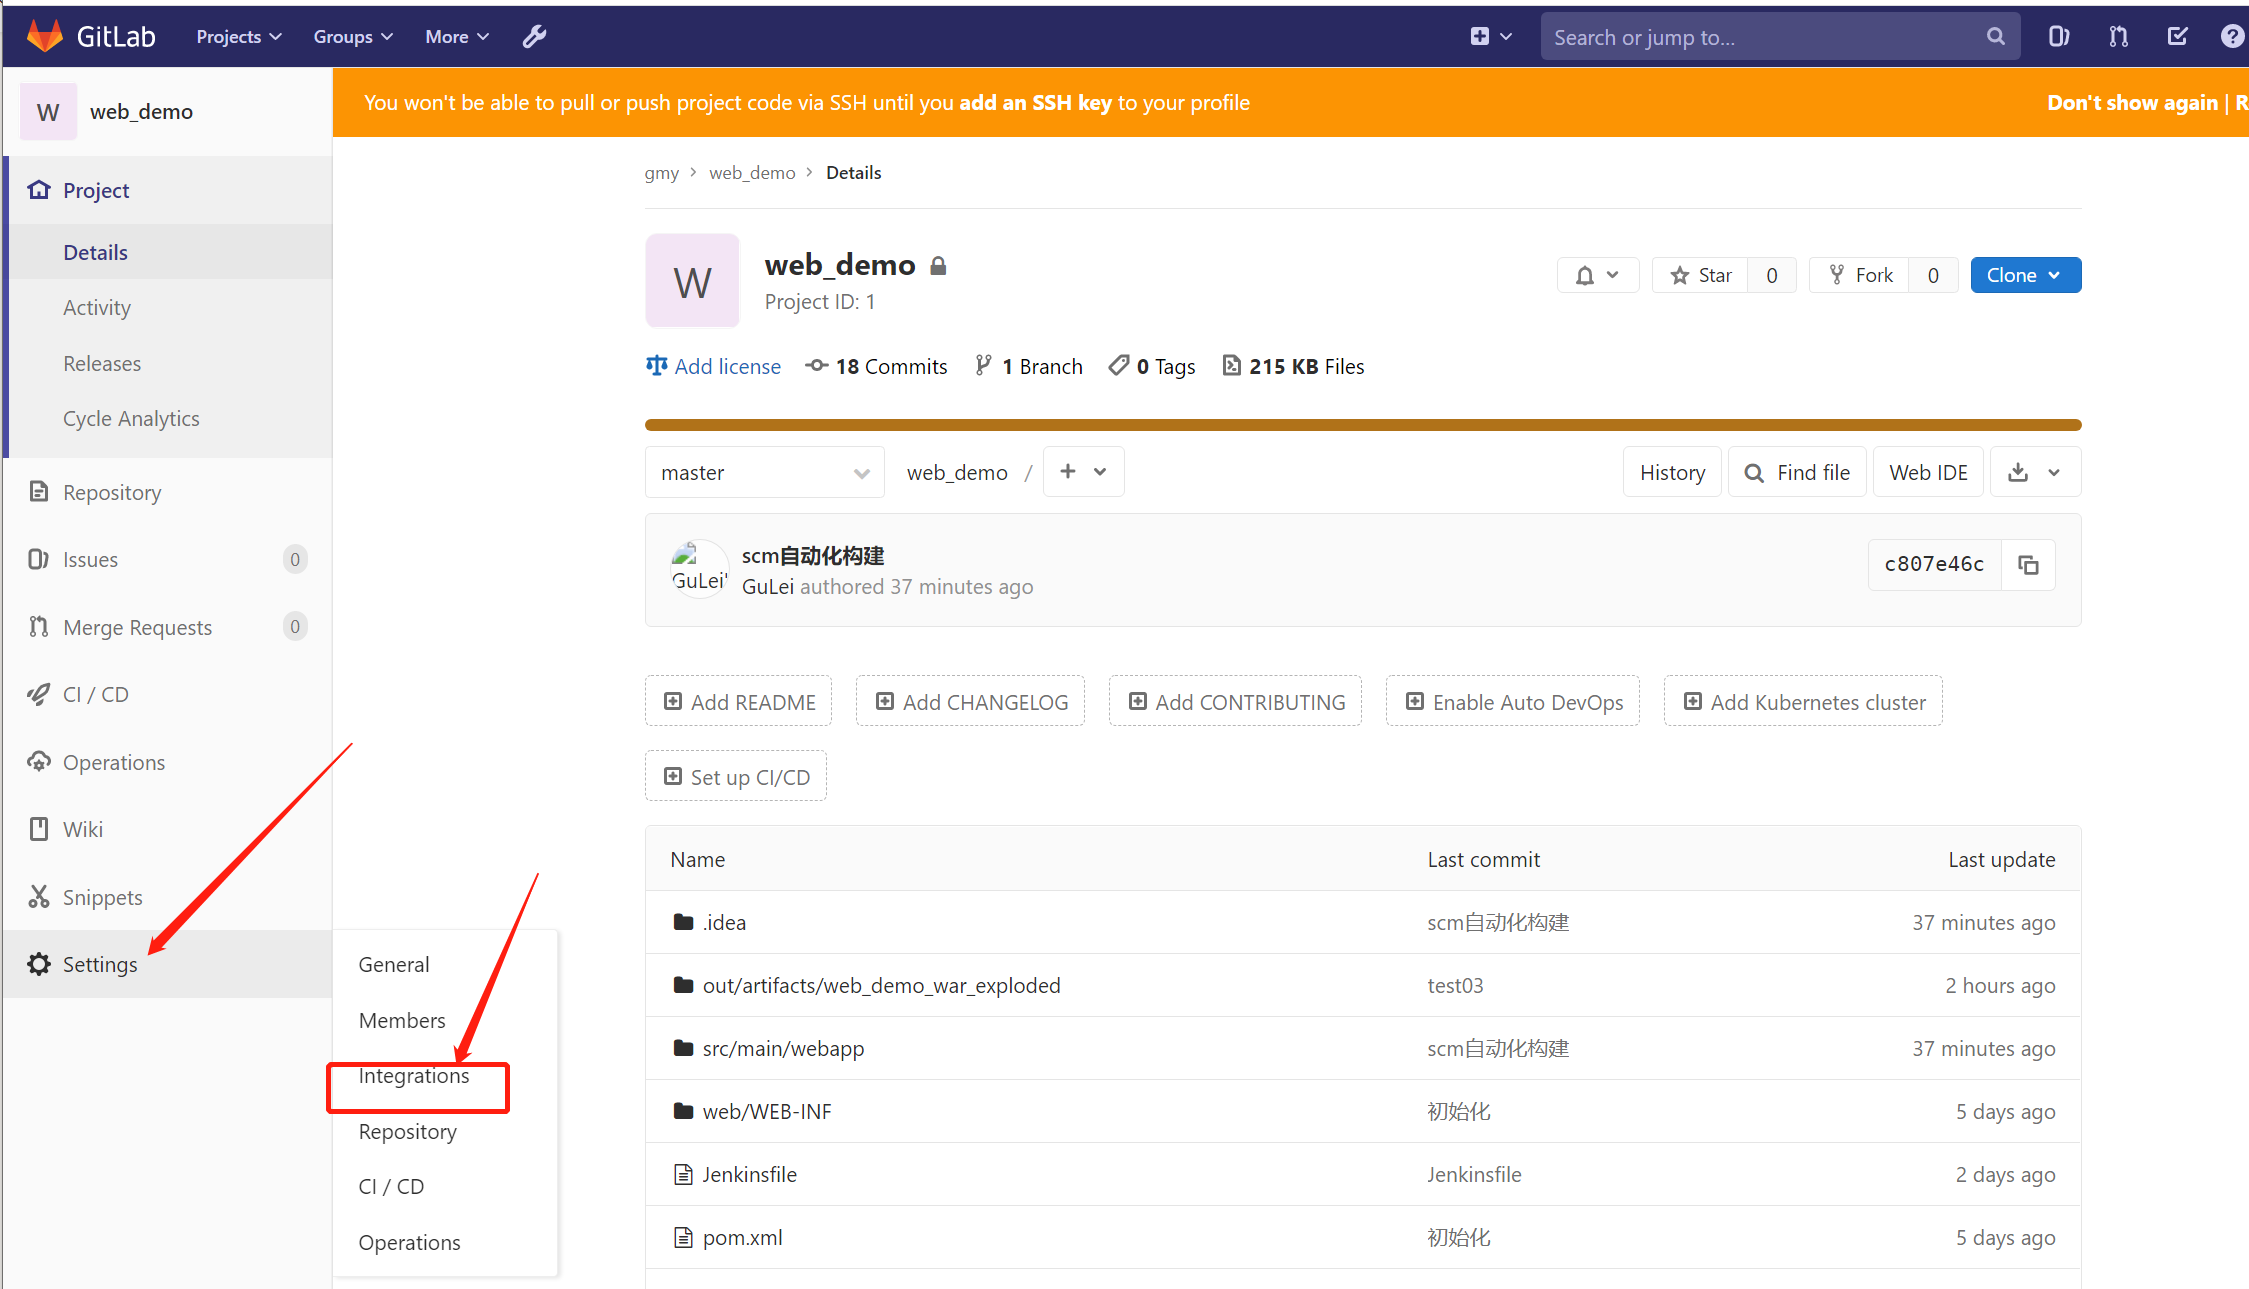Open the 0 Tags link
This screenshot has height=1289, width=2249.
point(1152,366)
